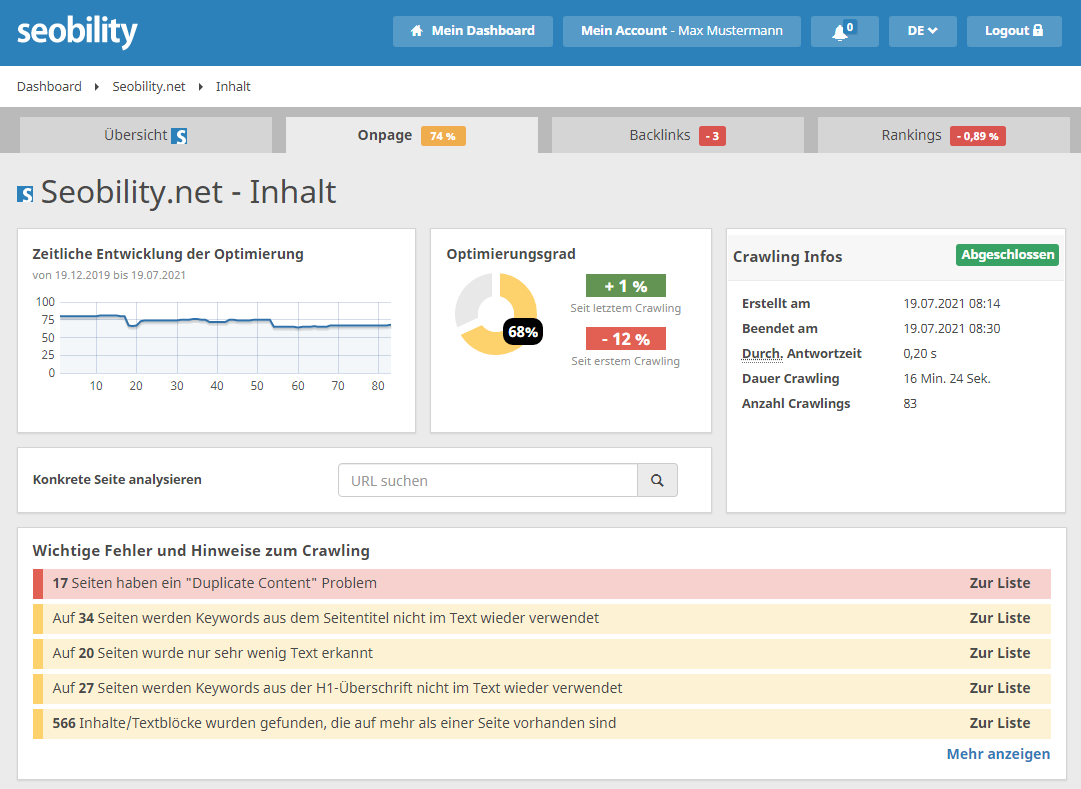Open the Backlinks tab
The image size is (1081, 789).
pyautogui.click(x=678, y=135)
